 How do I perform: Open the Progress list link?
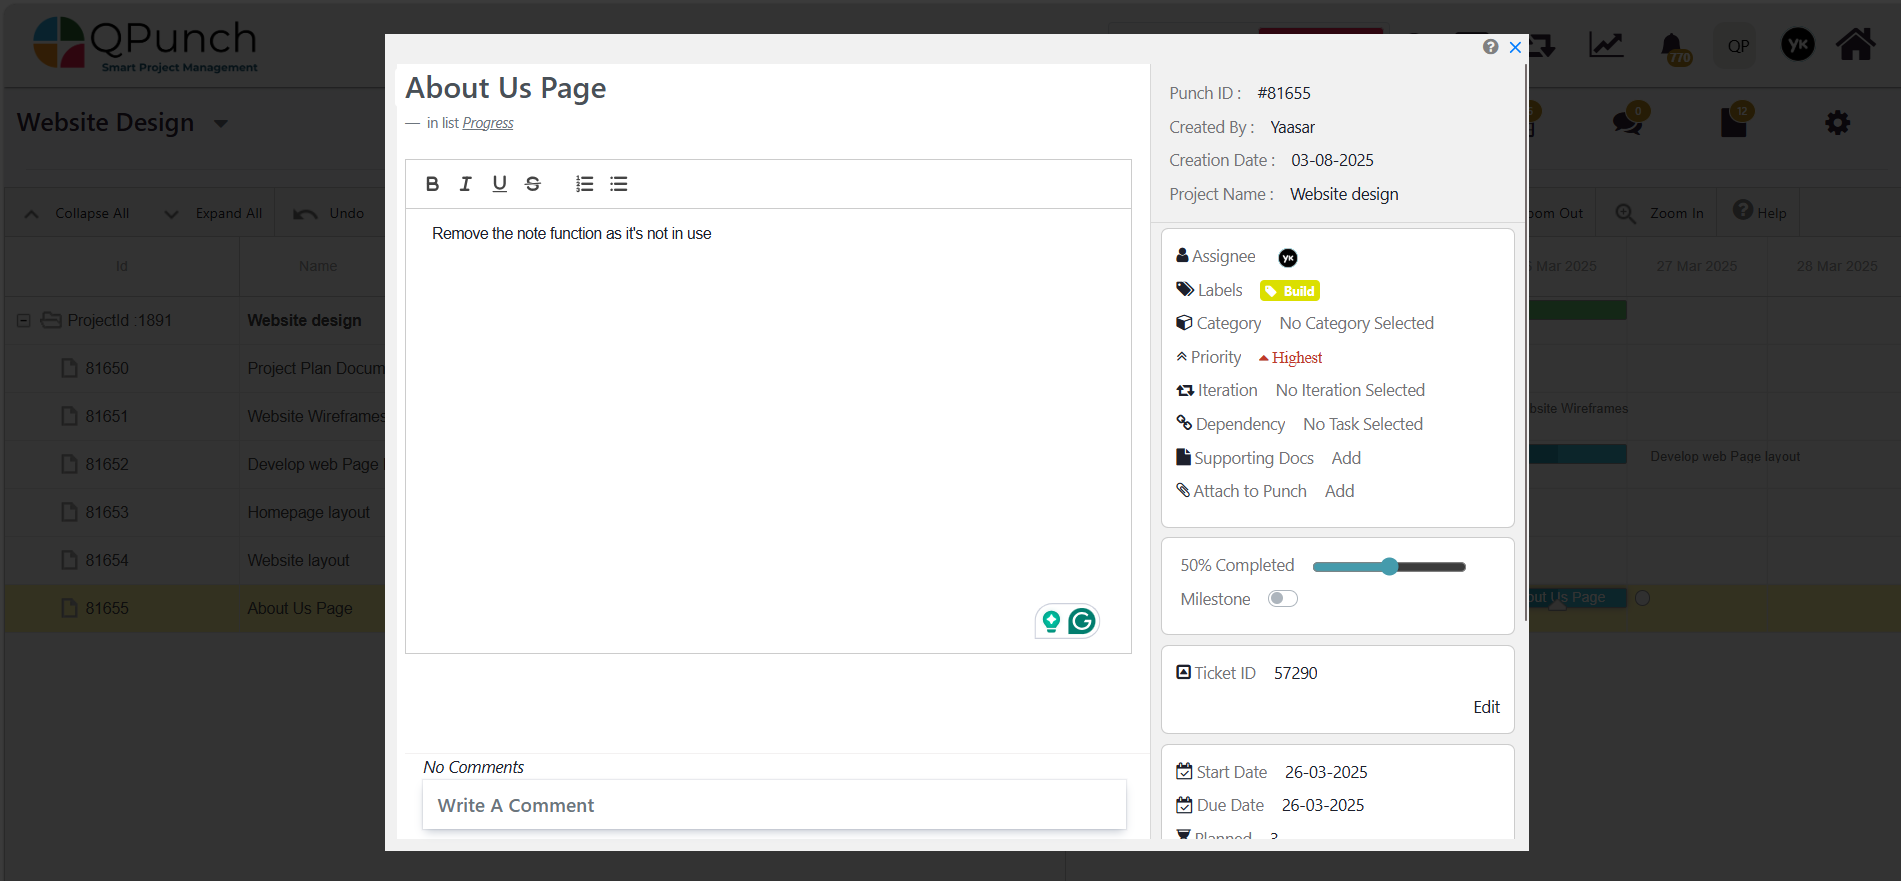tap(488, 123)
